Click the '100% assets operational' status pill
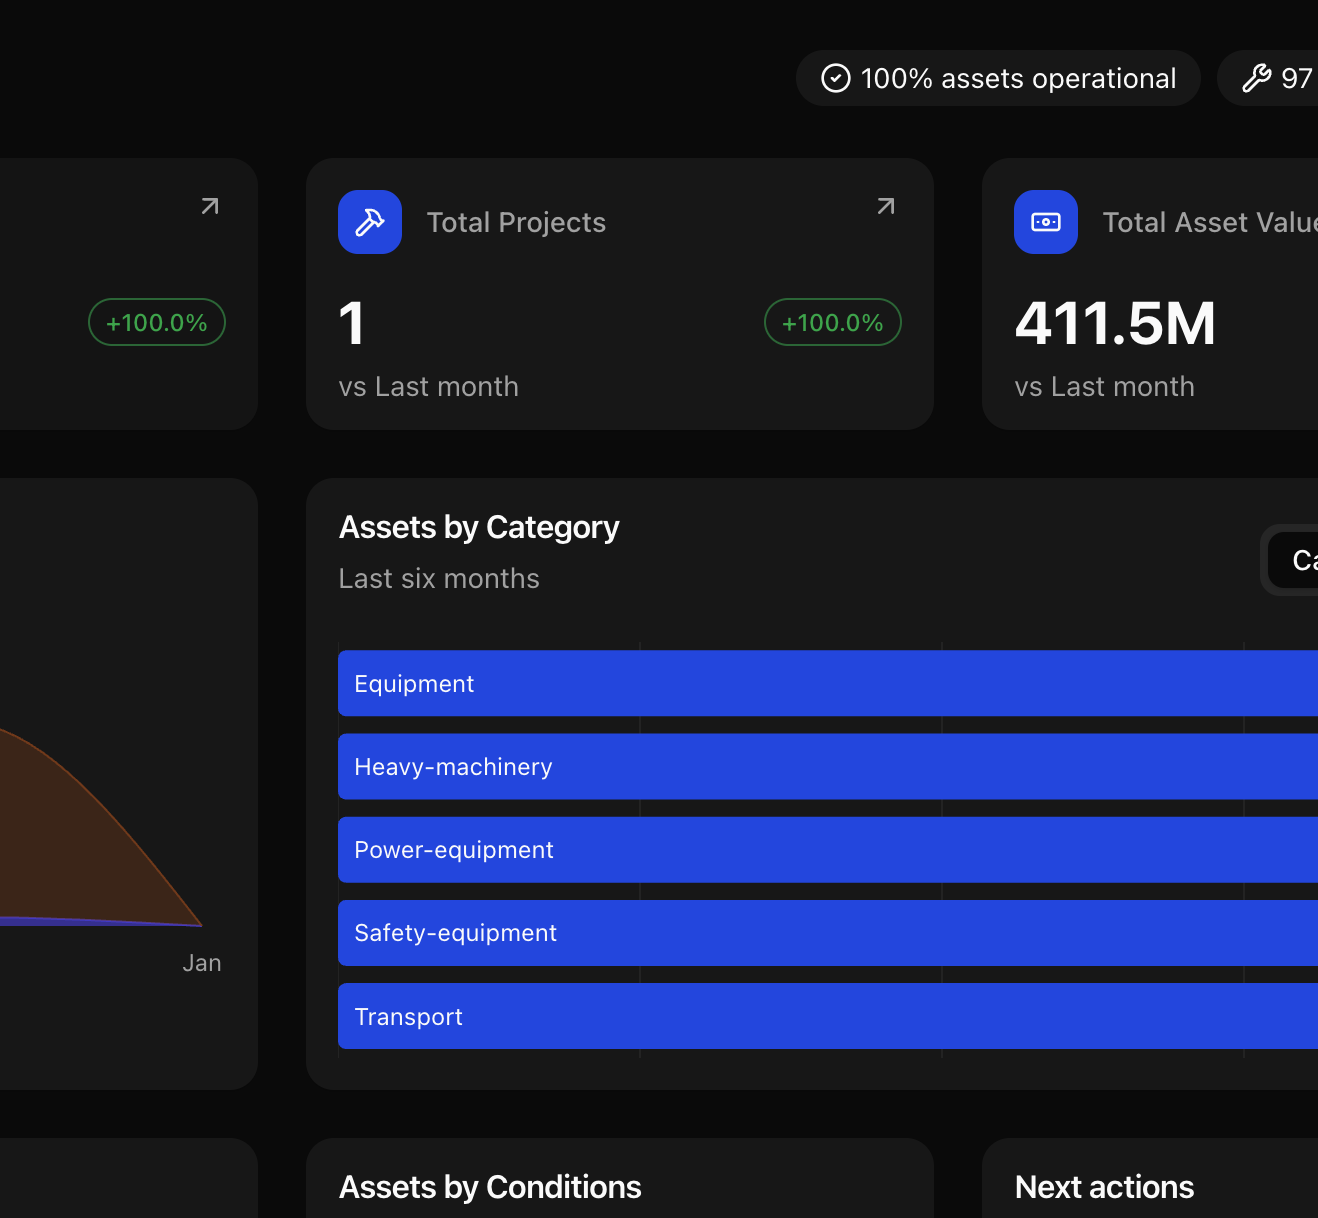Viewport: 1318px width, 1218px height. [998, 78]
